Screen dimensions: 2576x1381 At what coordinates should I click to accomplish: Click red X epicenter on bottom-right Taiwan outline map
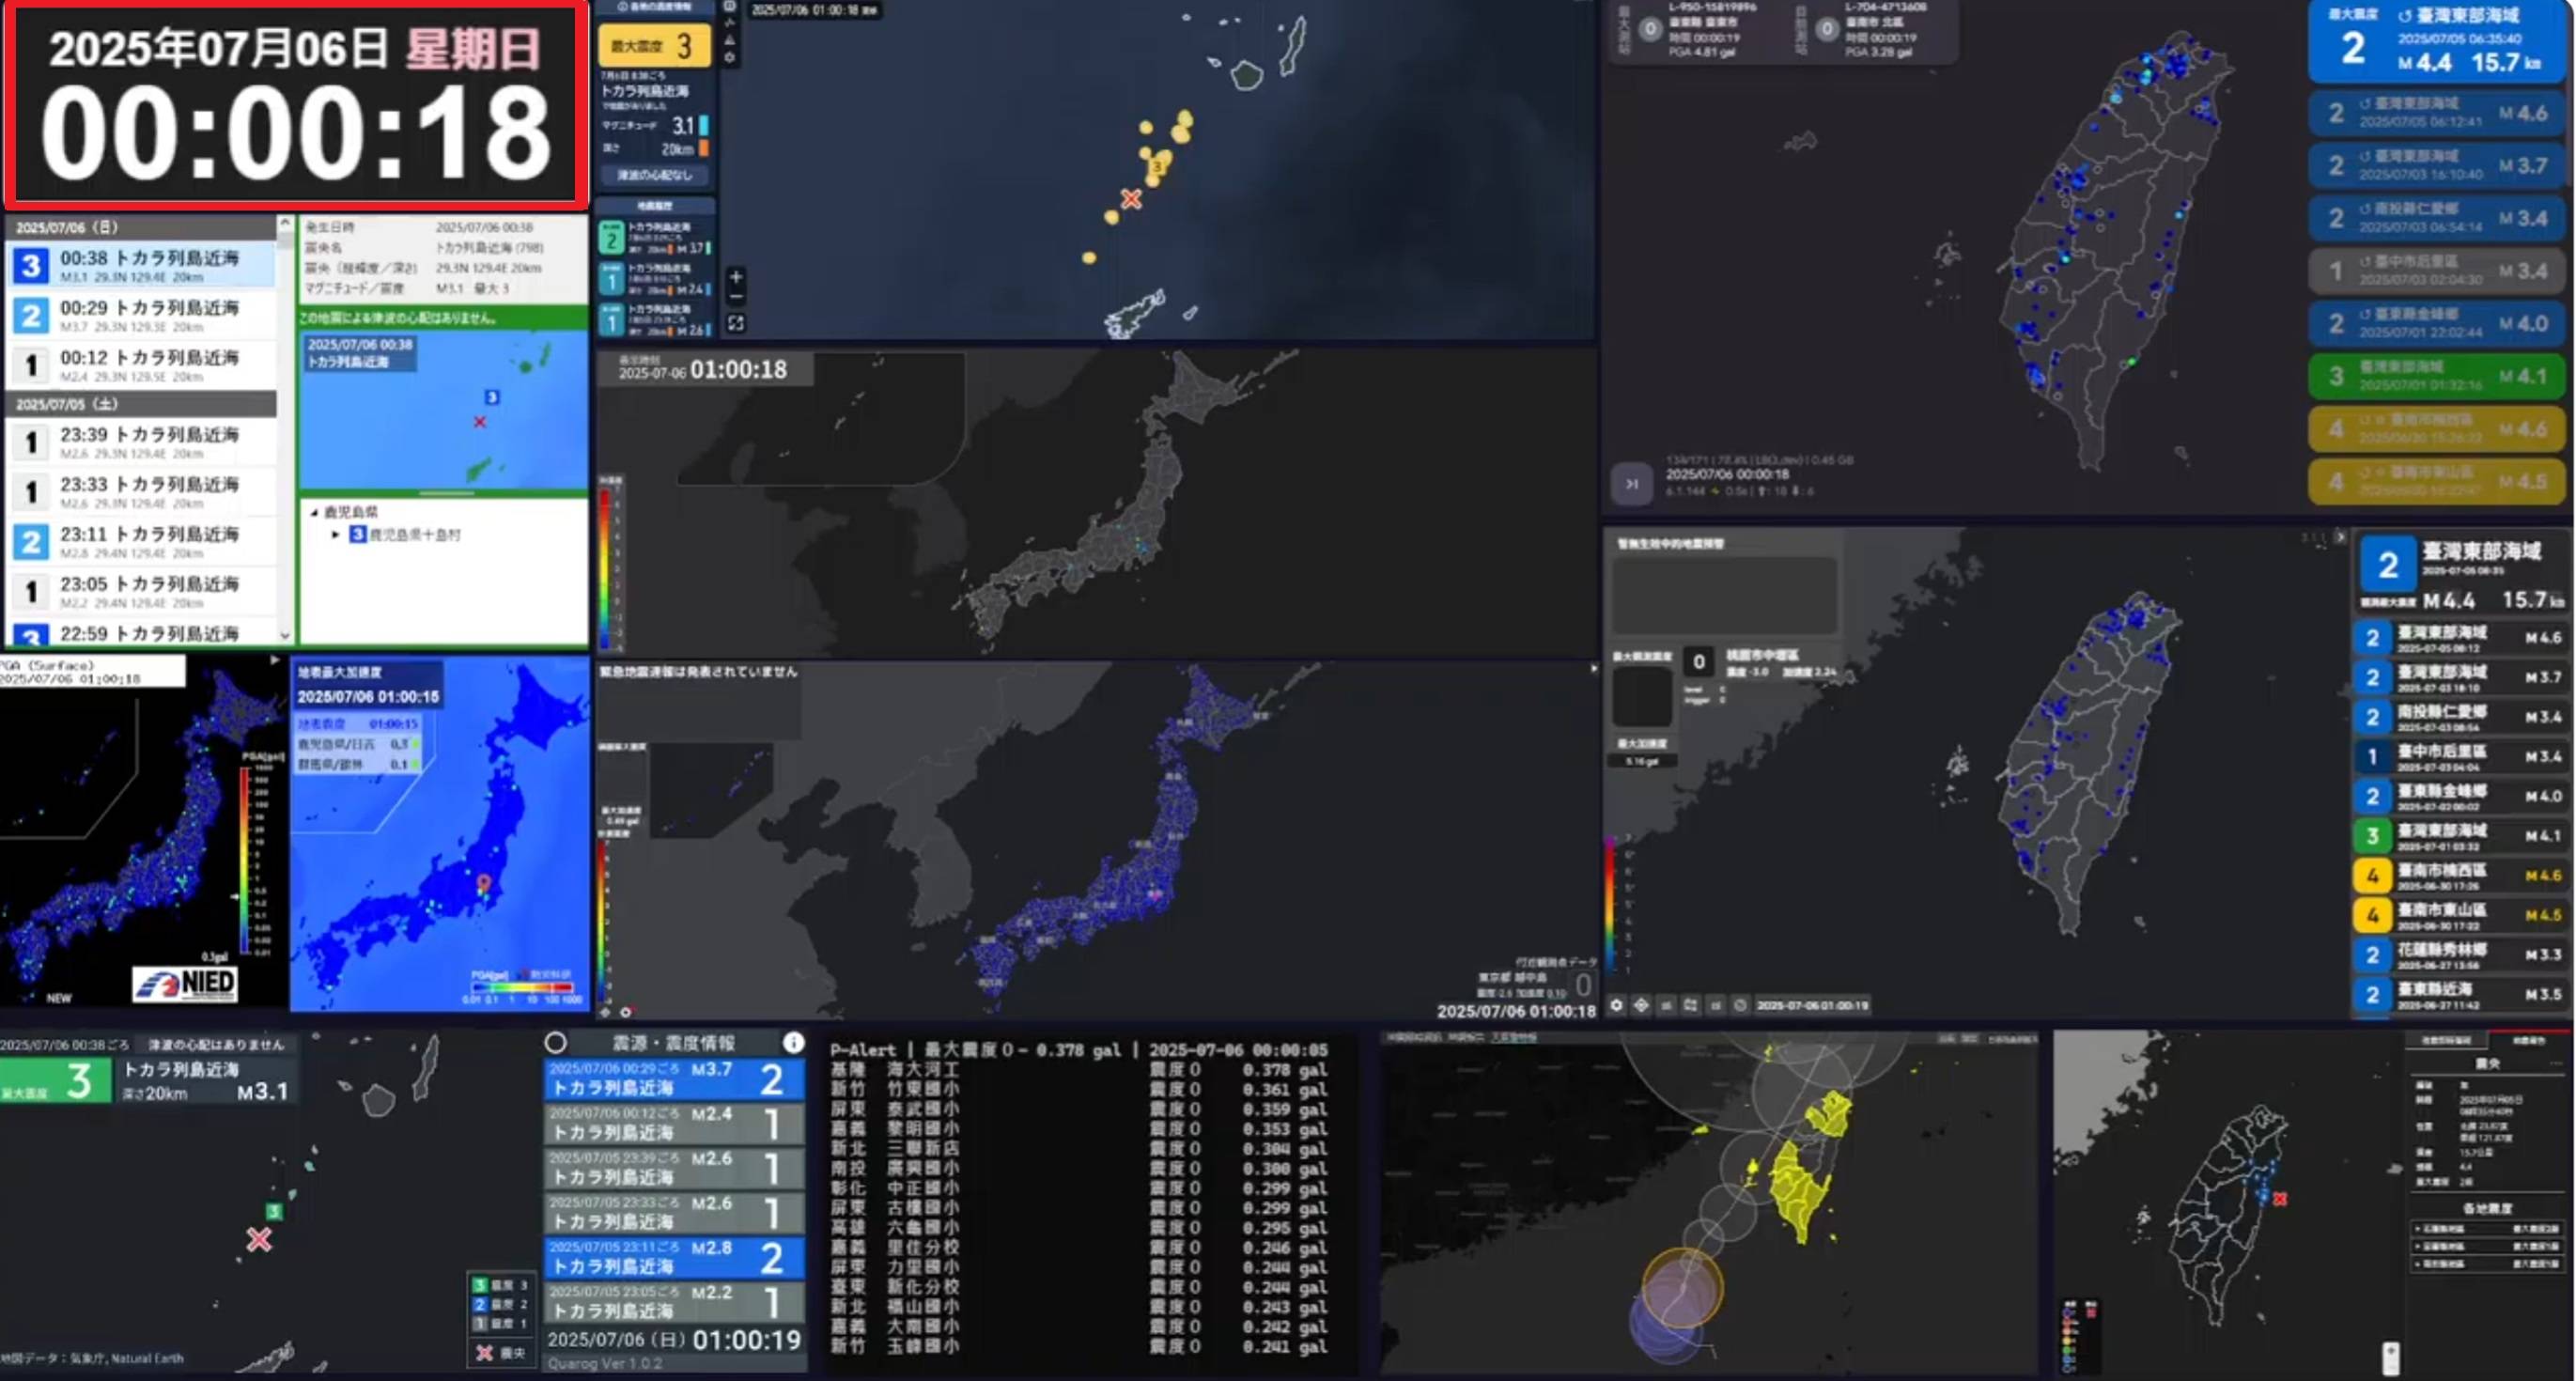pyautogui.click(x=2281, y=1198)
